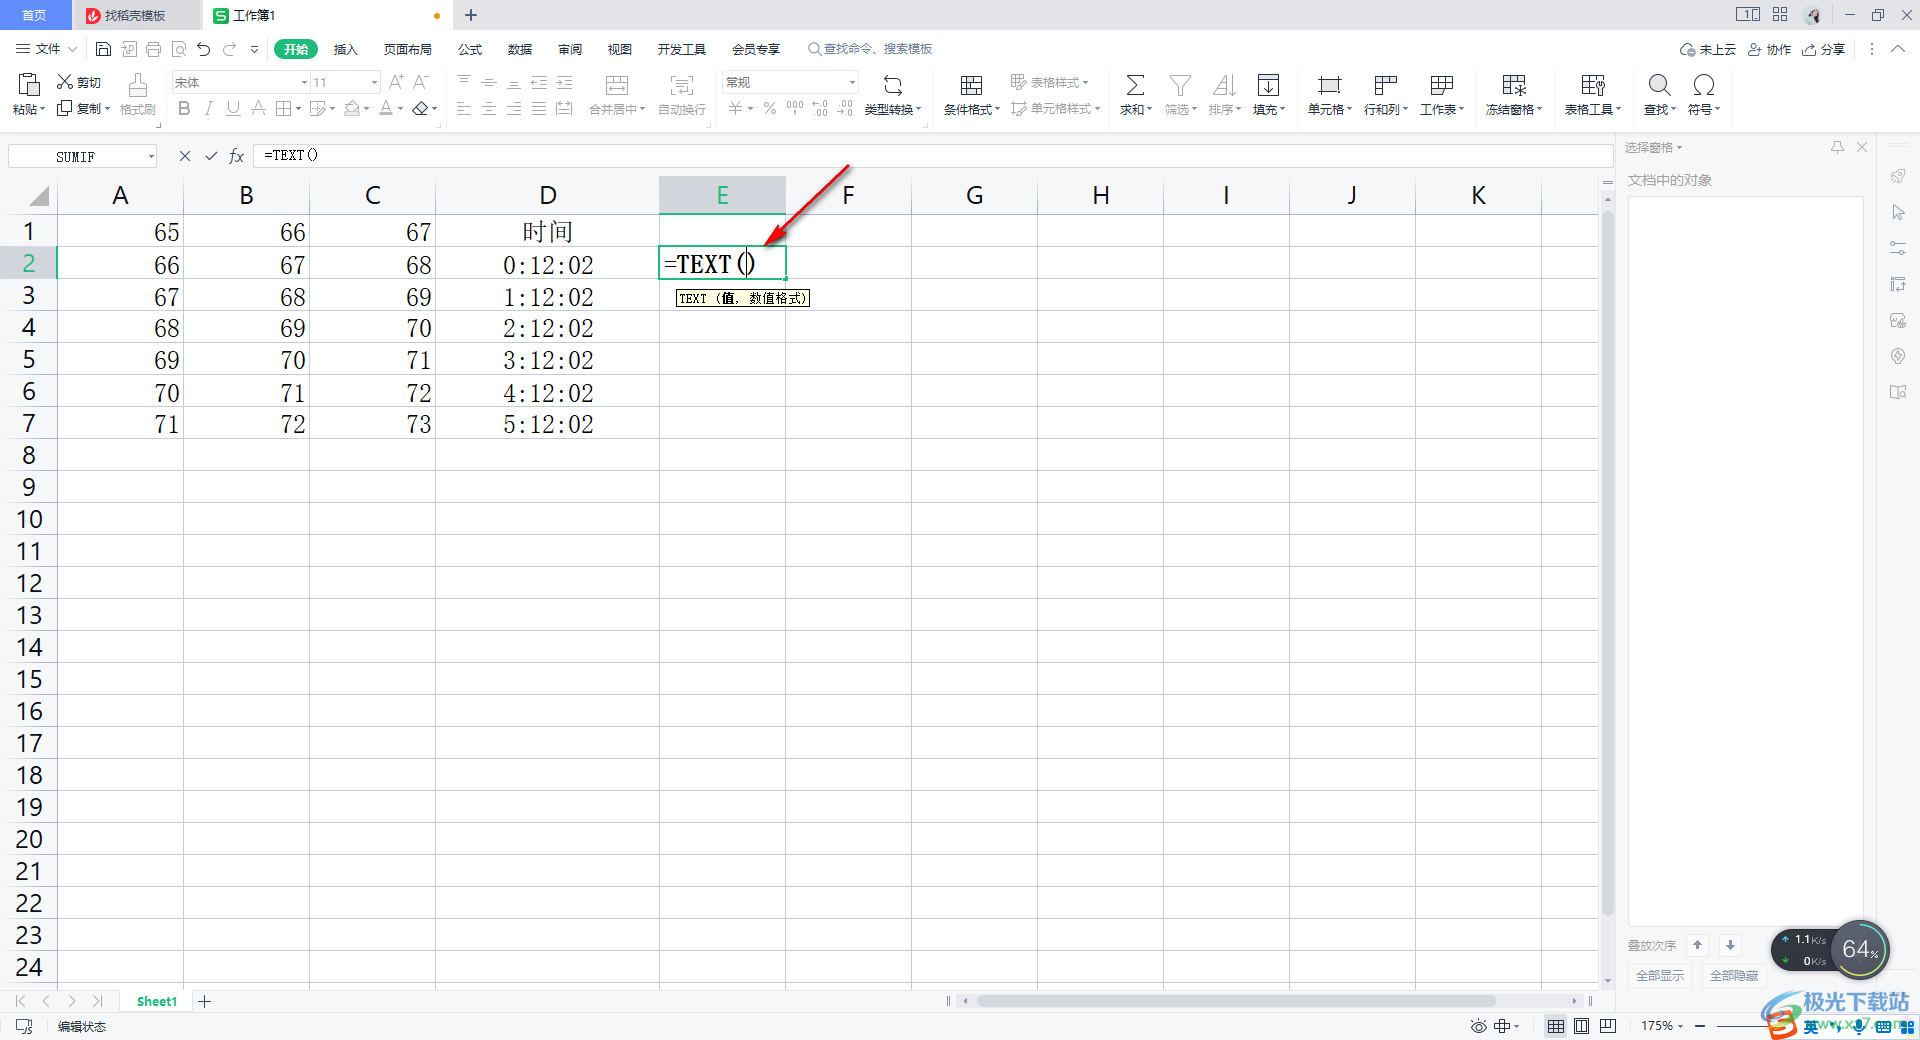Move object up in stacking order
This screenshot has height=1040, width=1920.
[x=1698, y=945]
